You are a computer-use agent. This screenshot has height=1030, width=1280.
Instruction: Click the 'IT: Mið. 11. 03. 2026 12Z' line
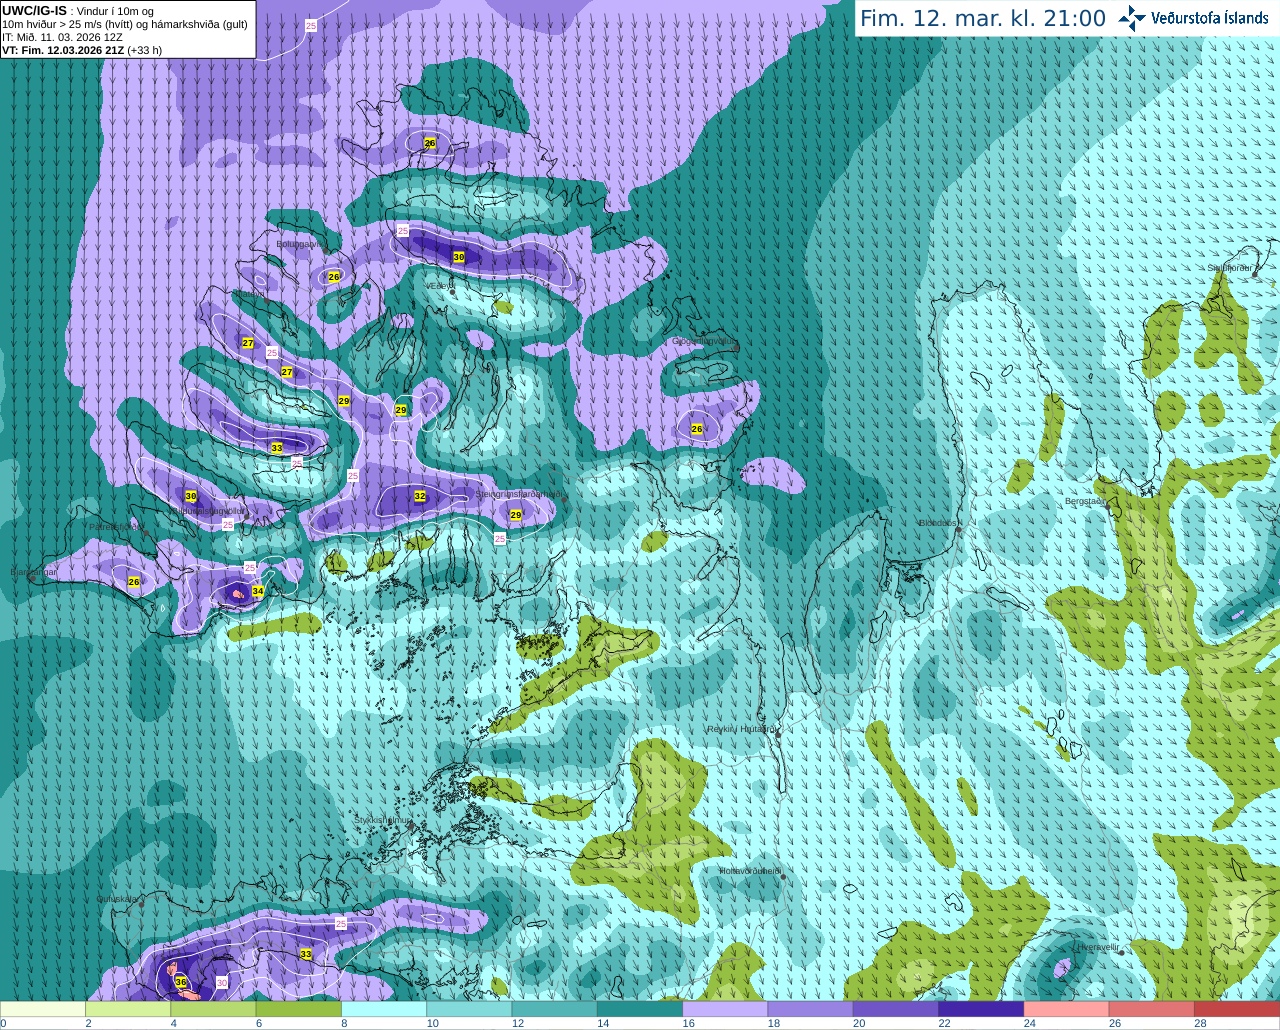point(62,37)
